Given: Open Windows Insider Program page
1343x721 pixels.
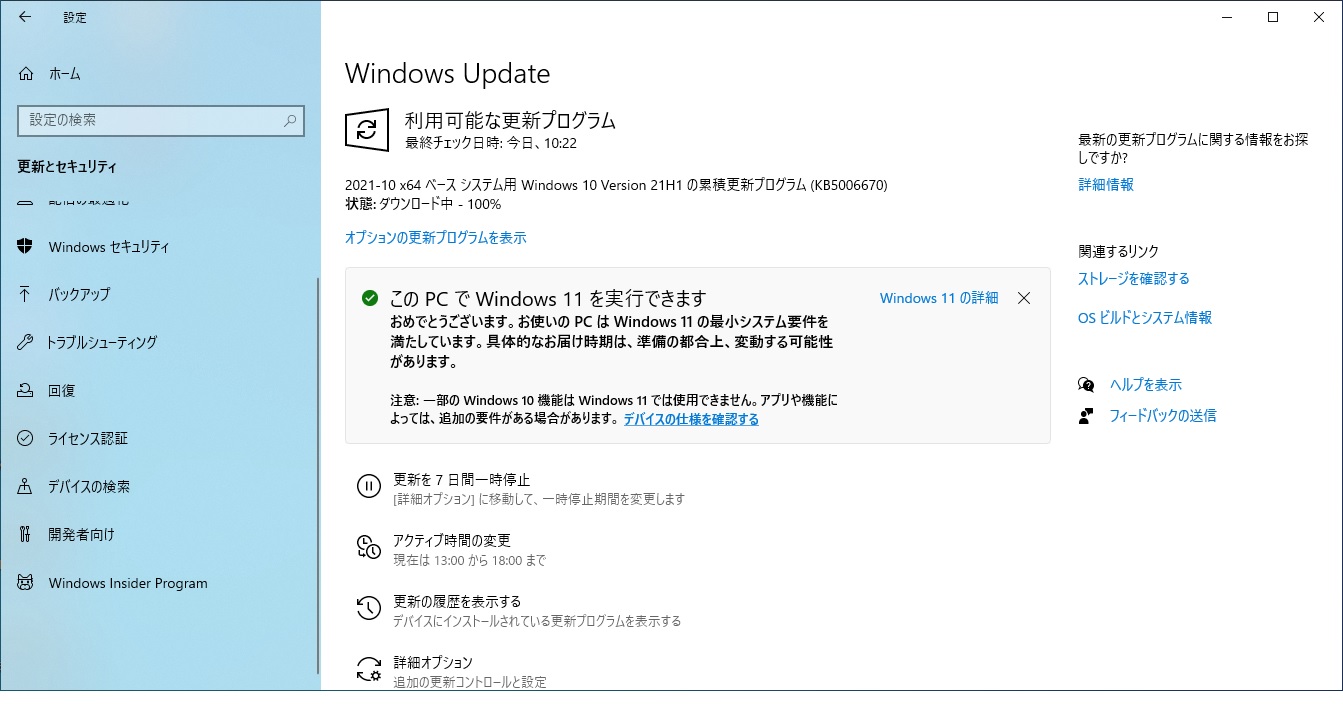Looking at the screenshot, I should pos(128,583).
